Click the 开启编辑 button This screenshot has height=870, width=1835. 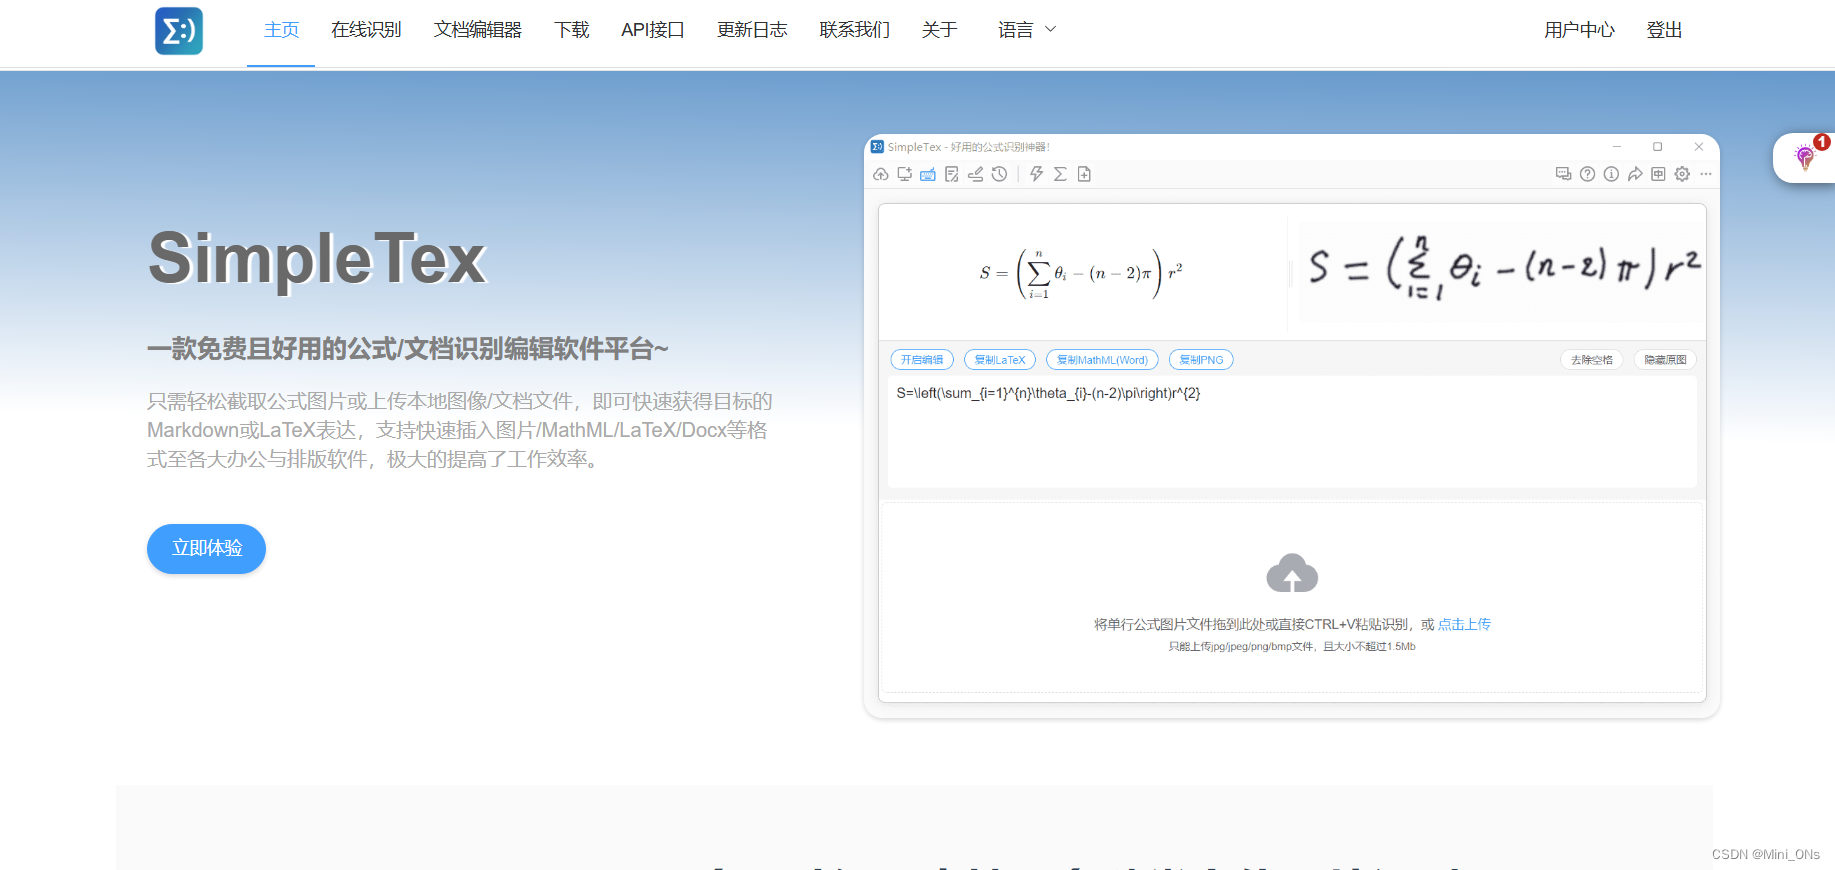click(x=922, y=360)
